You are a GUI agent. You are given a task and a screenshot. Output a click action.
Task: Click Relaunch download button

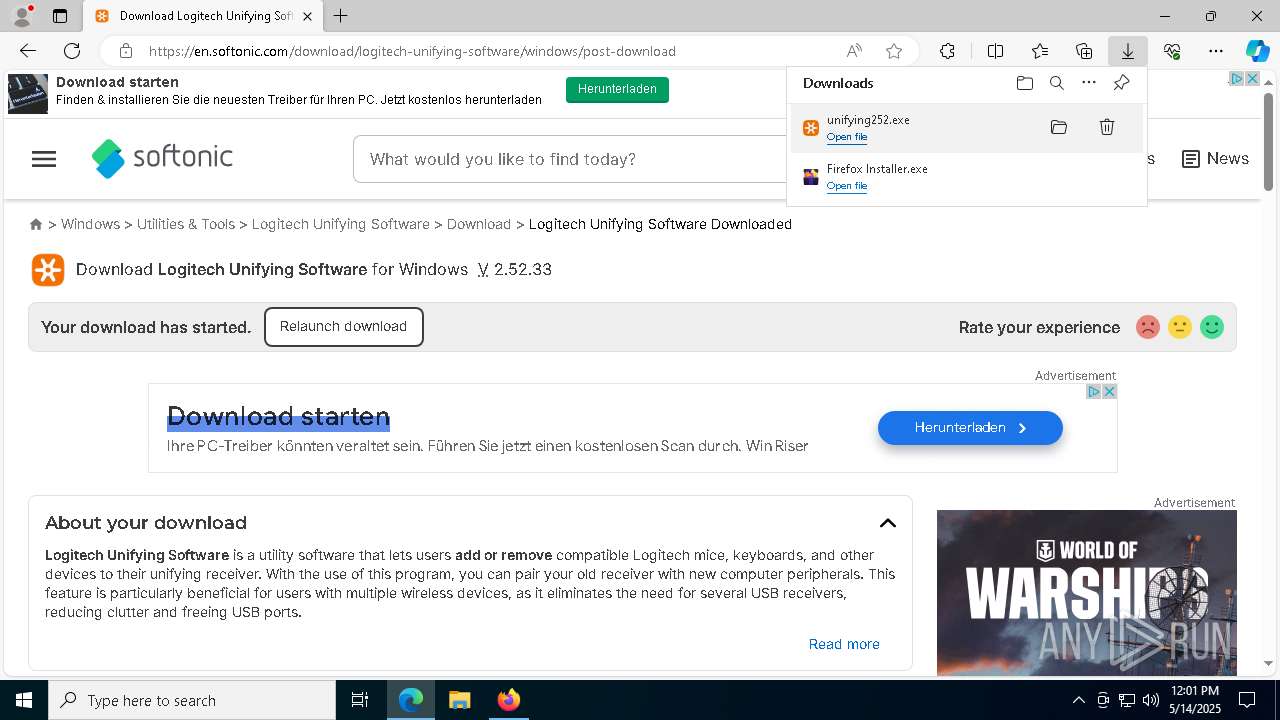click(343, 327)
